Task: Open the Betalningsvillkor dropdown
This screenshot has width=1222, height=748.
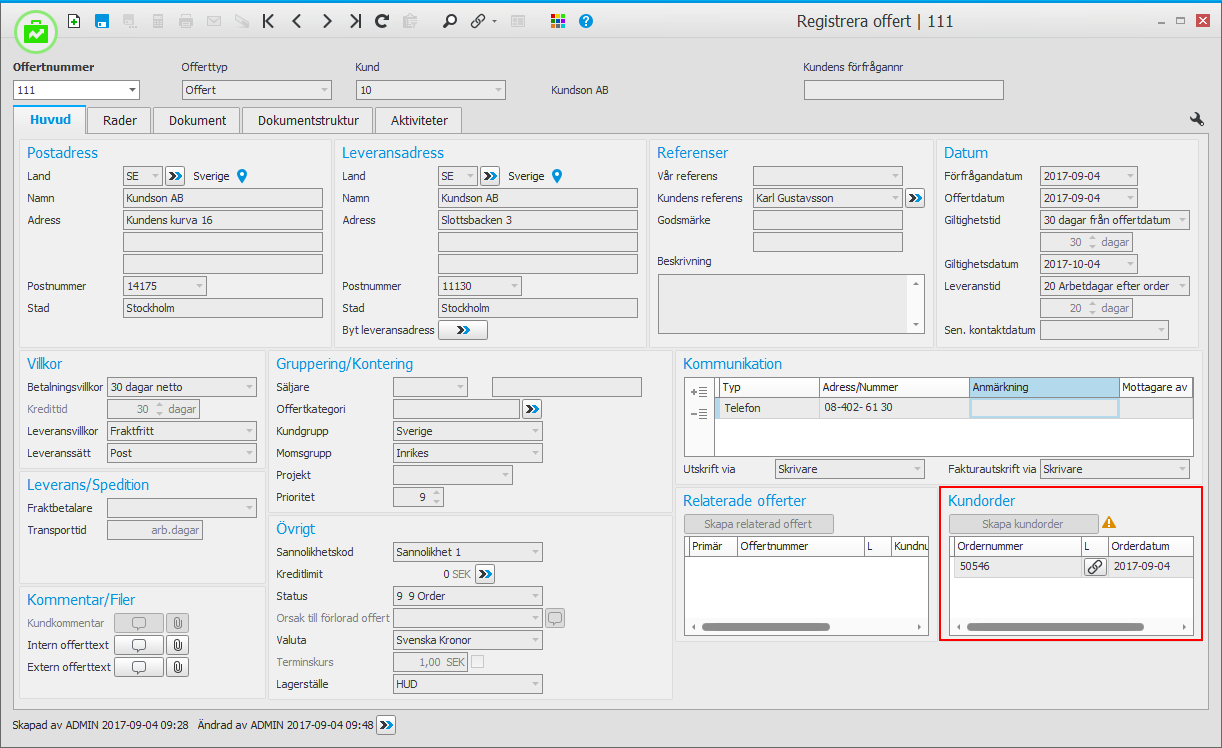Action: tap(249, 387)
